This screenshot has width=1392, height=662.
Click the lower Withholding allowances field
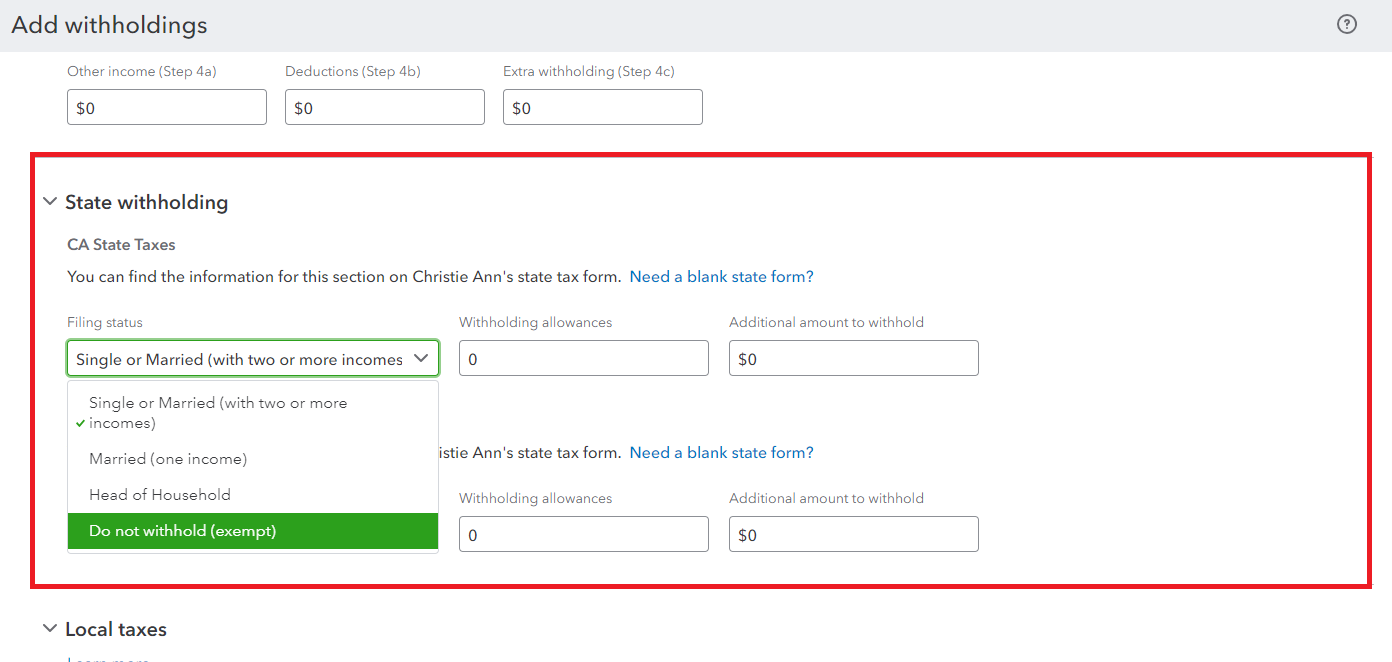coord(584,535)
